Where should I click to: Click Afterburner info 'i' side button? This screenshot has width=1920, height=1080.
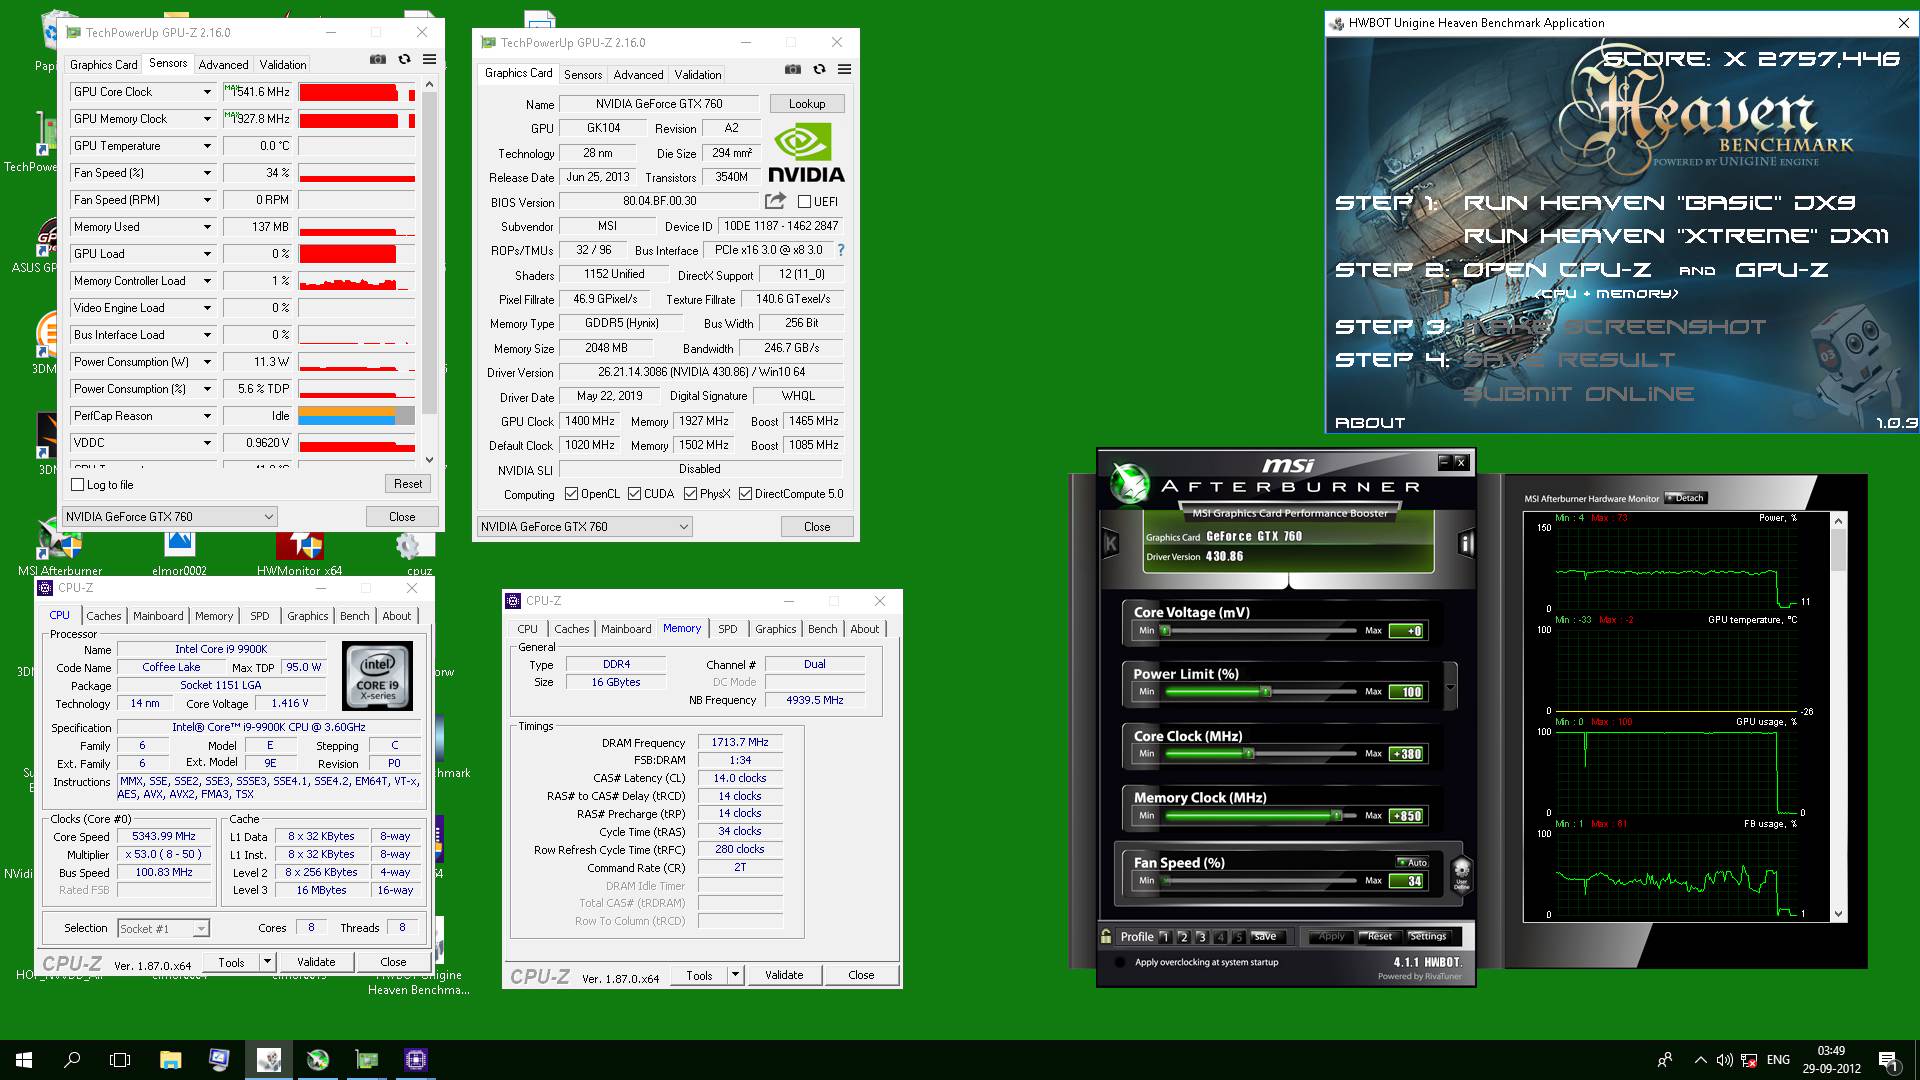(1466, 544)
